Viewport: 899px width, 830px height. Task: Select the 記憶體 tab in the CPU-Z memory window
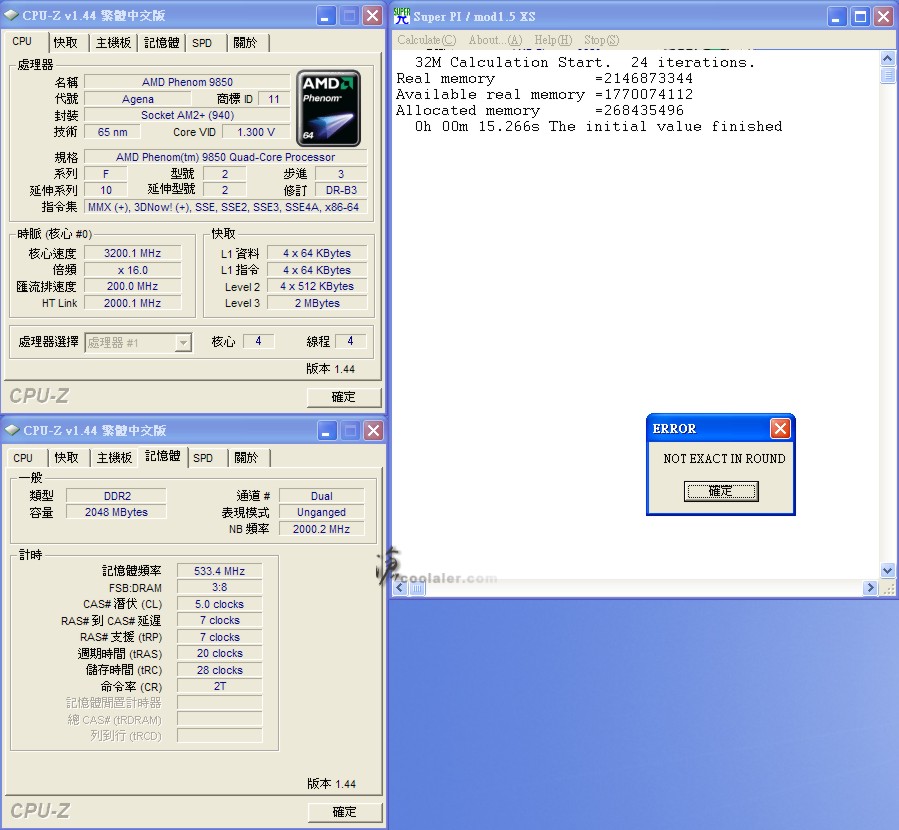pyautogui.click(x=163, y=456)
